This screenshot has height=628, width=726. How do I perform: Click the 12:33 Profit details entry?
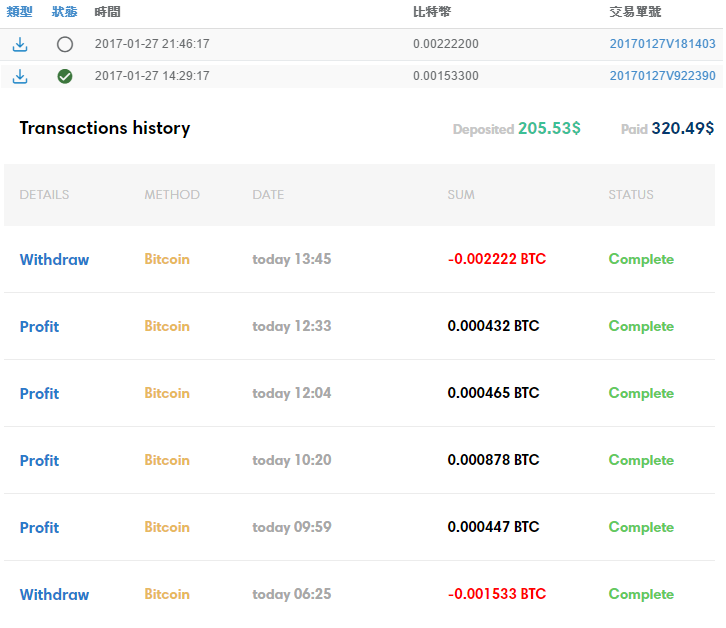tap(39, 327)
